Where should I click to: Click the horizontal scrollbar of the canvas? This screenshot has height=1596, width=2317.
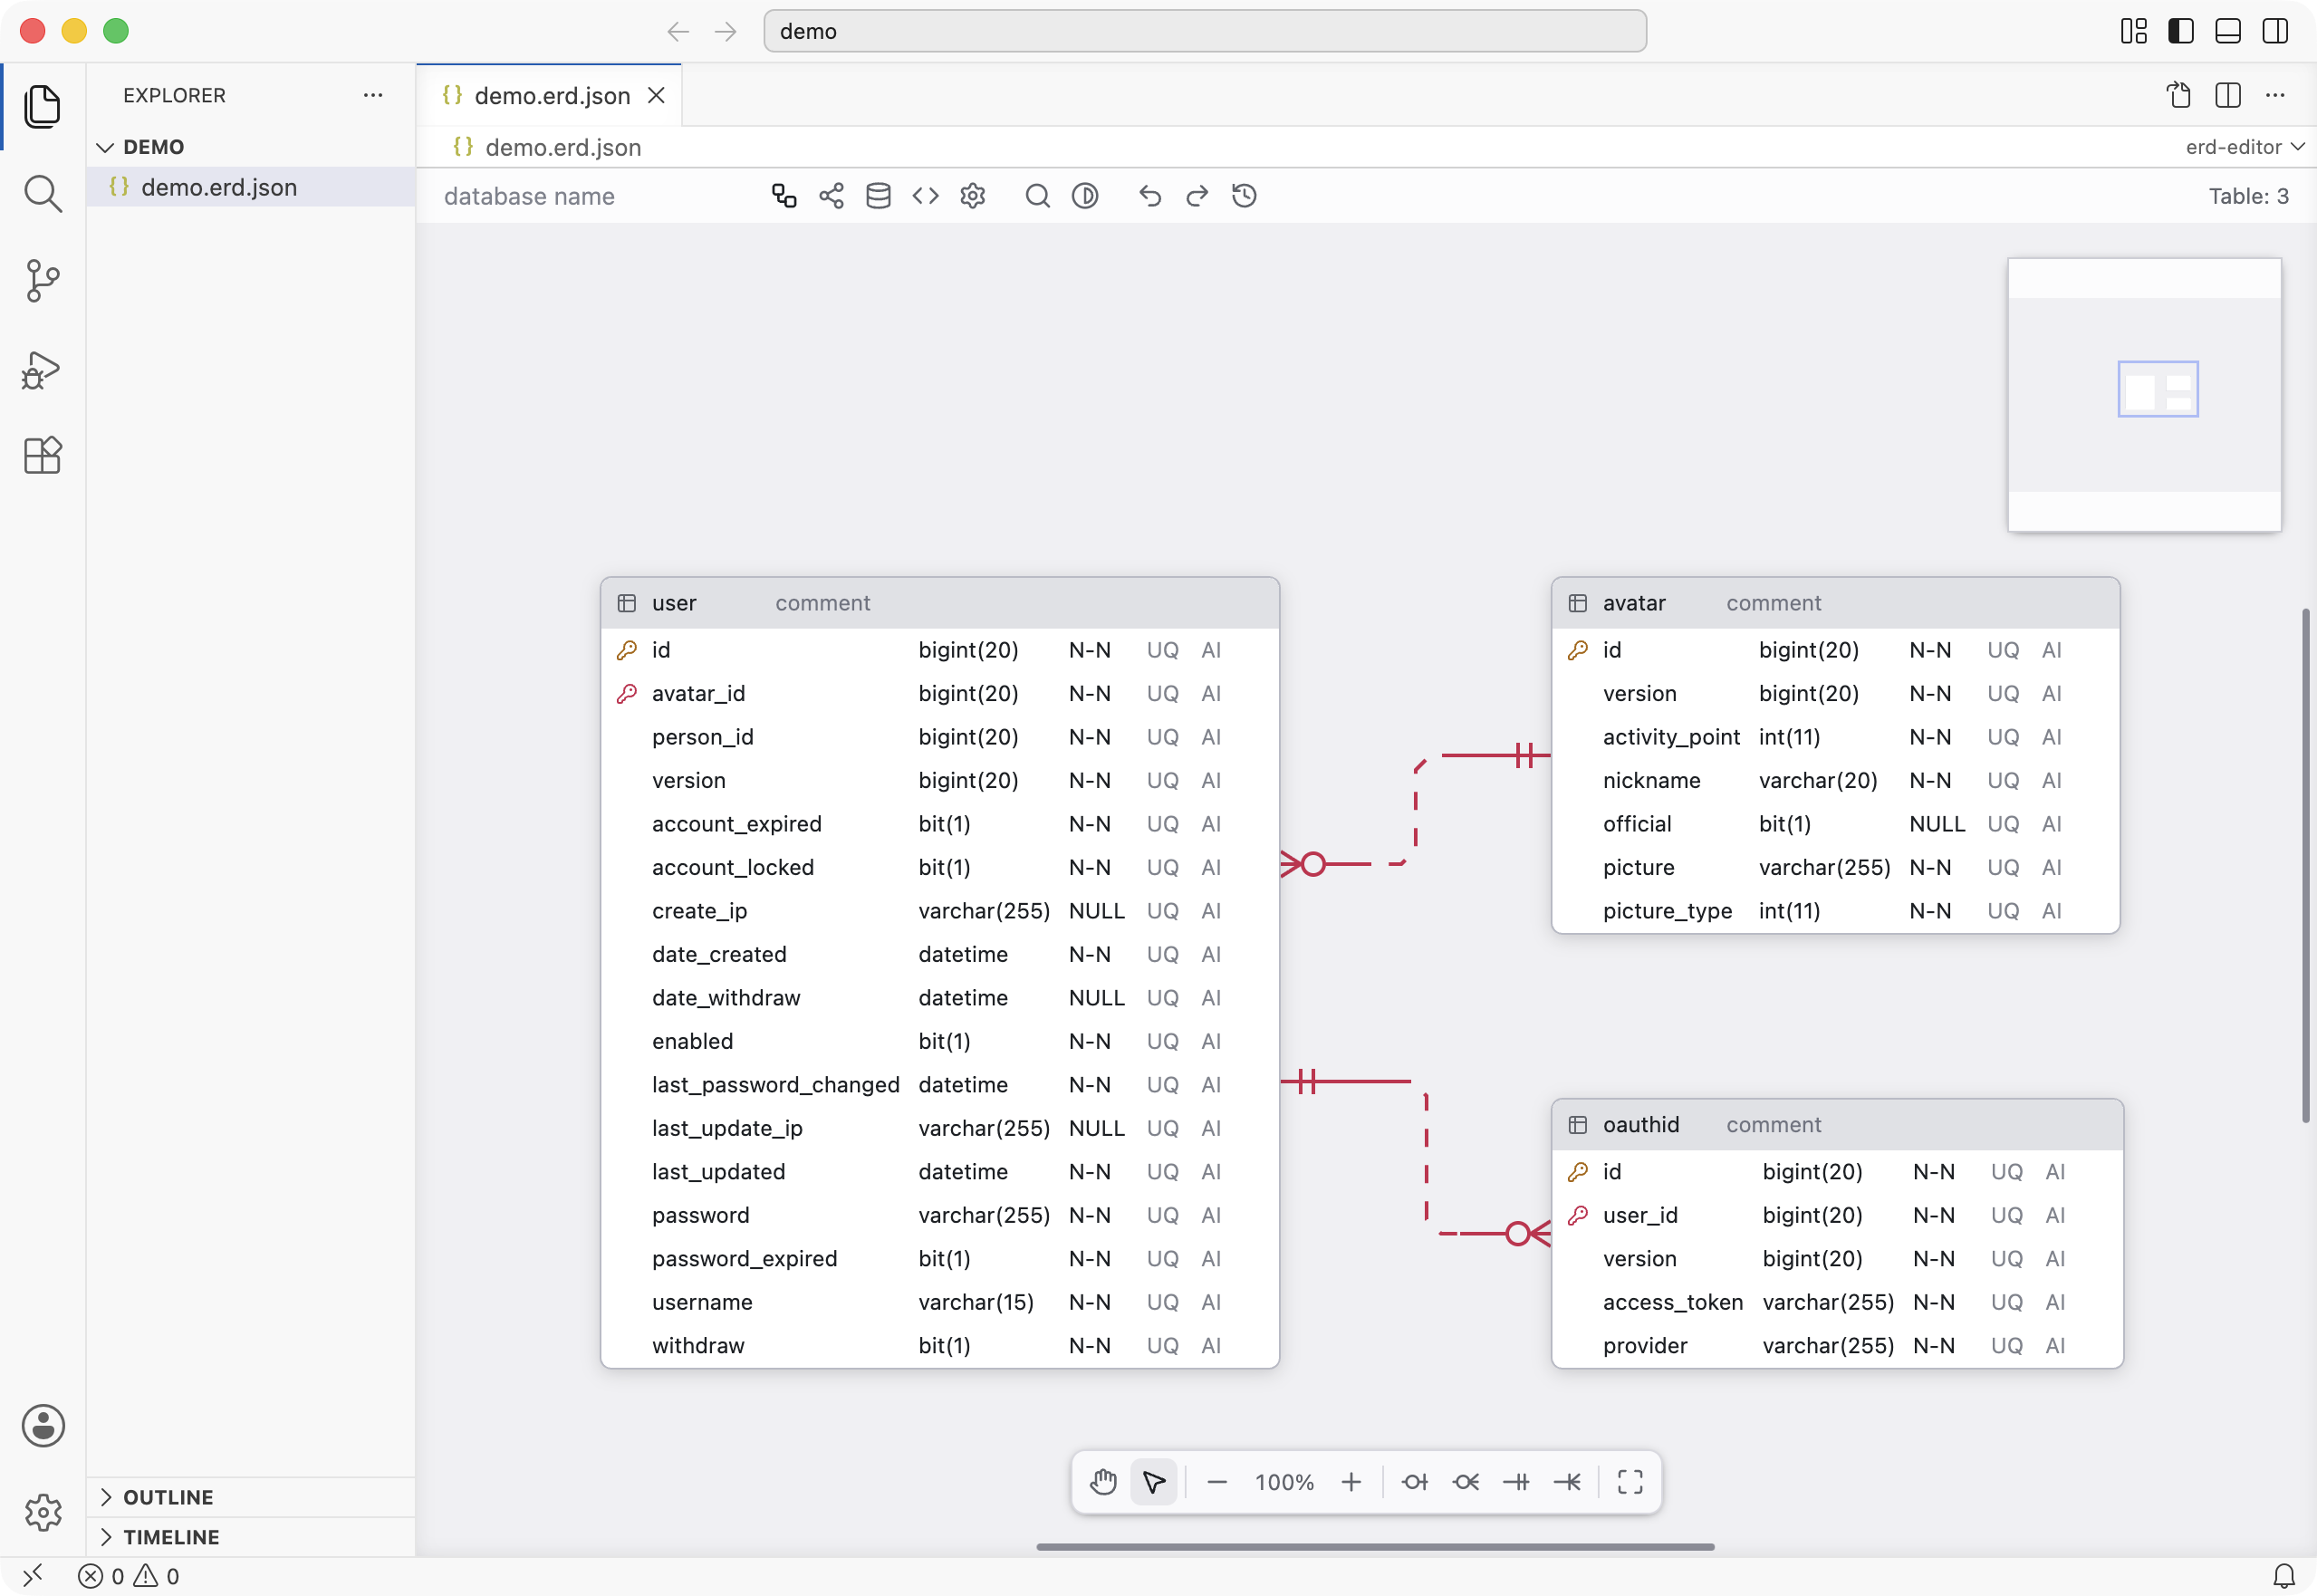[1375, 1546]
